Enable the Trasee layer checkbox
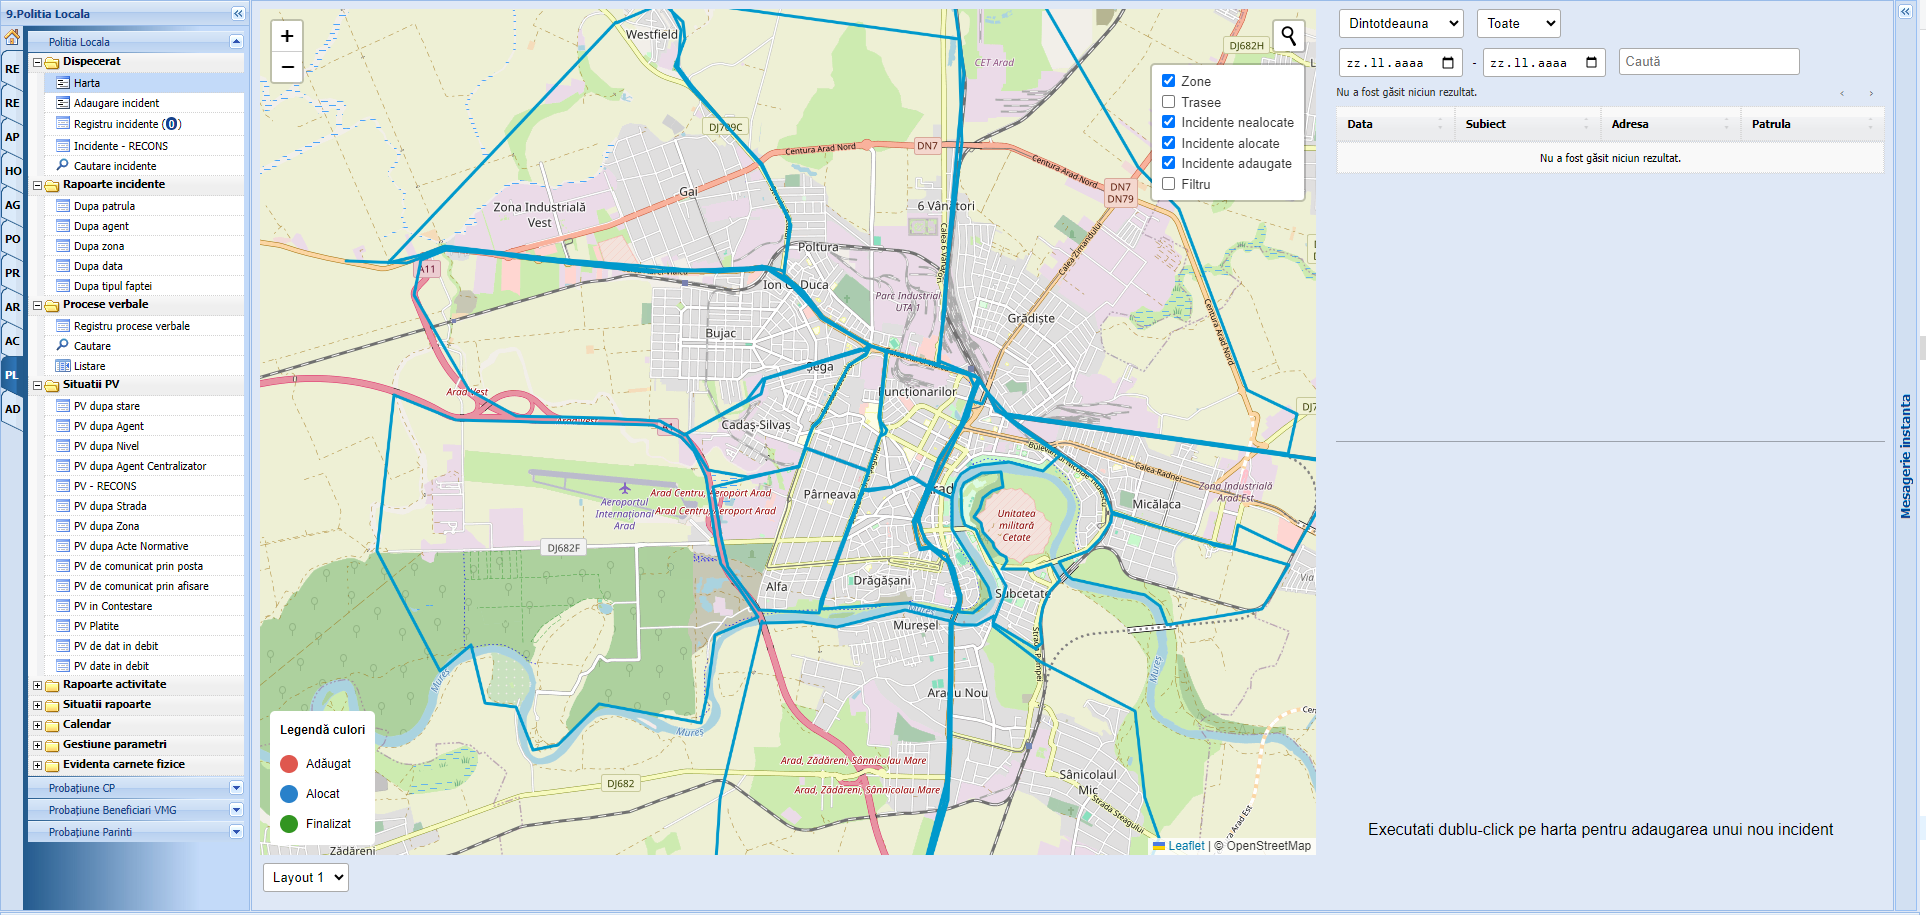This screenshot has width=1926, height=915. pos(1168,102)
